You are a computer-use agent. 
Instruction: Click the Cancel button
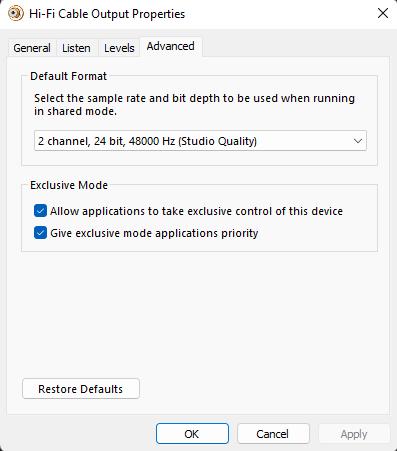[x=273, y=434]
